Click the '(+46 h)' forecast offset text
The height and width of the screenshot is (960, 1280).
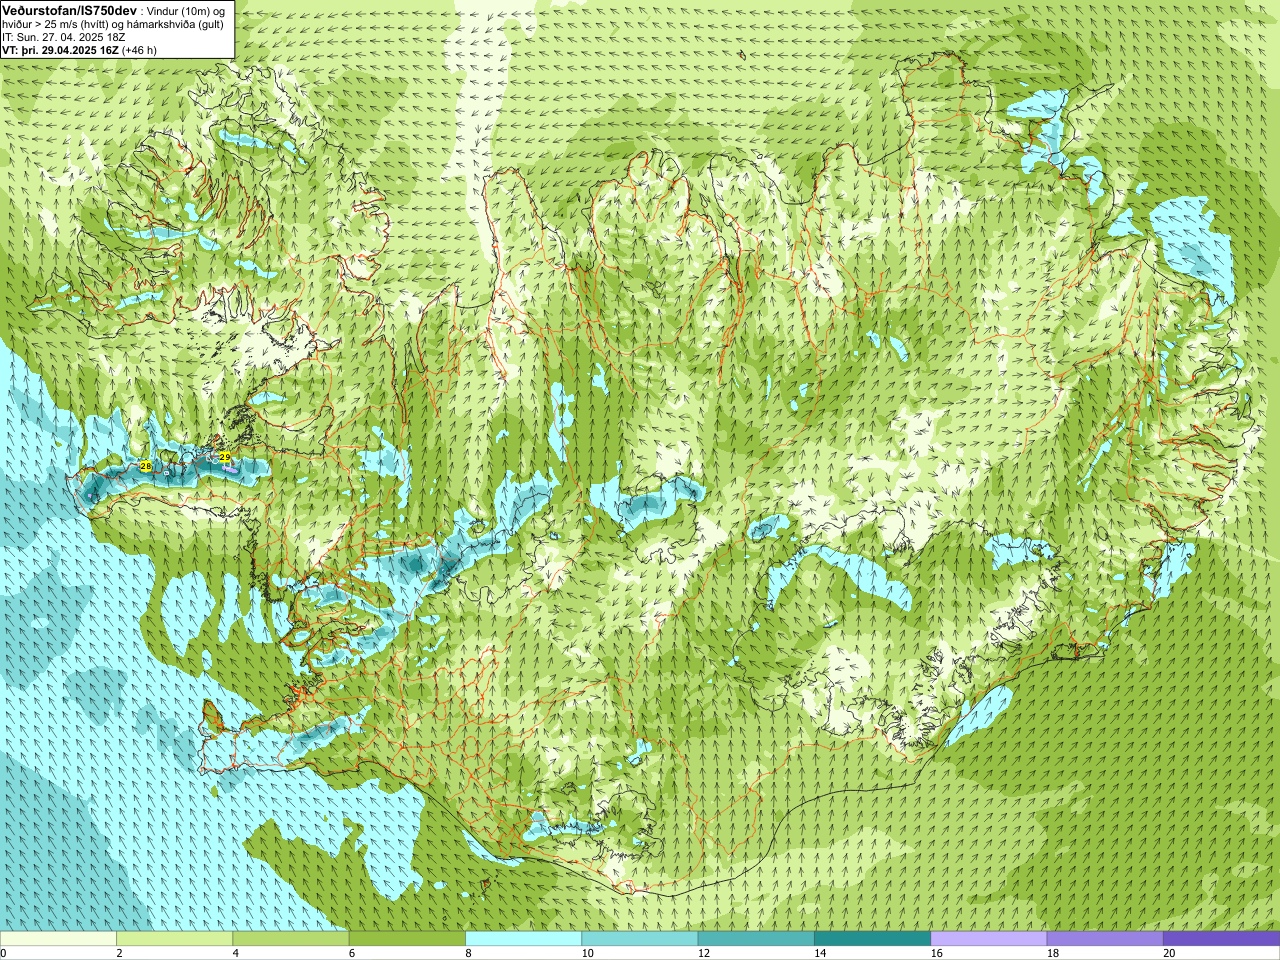point(139,49)
